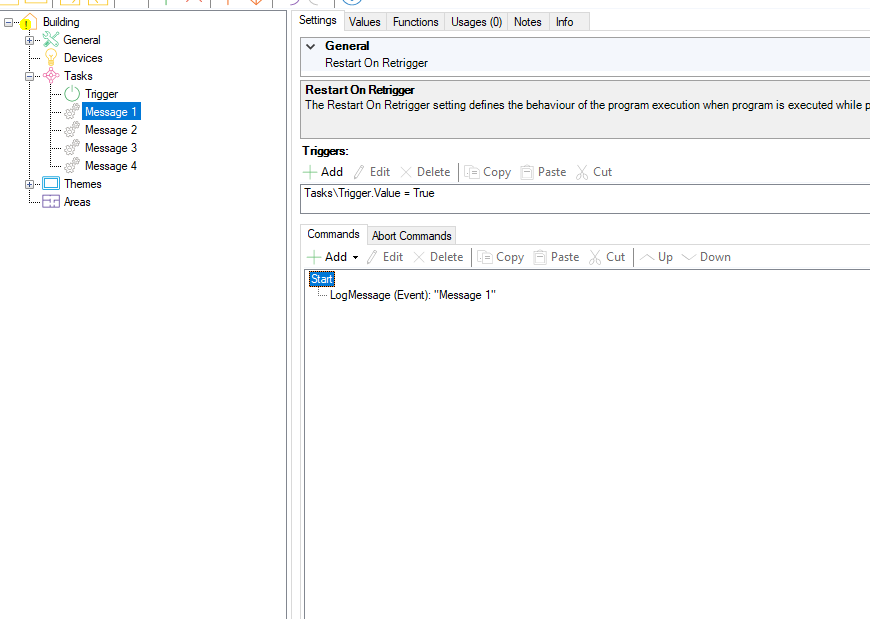Click the Trigger power icon
870x619 pixels.
(x=72, y=94)
